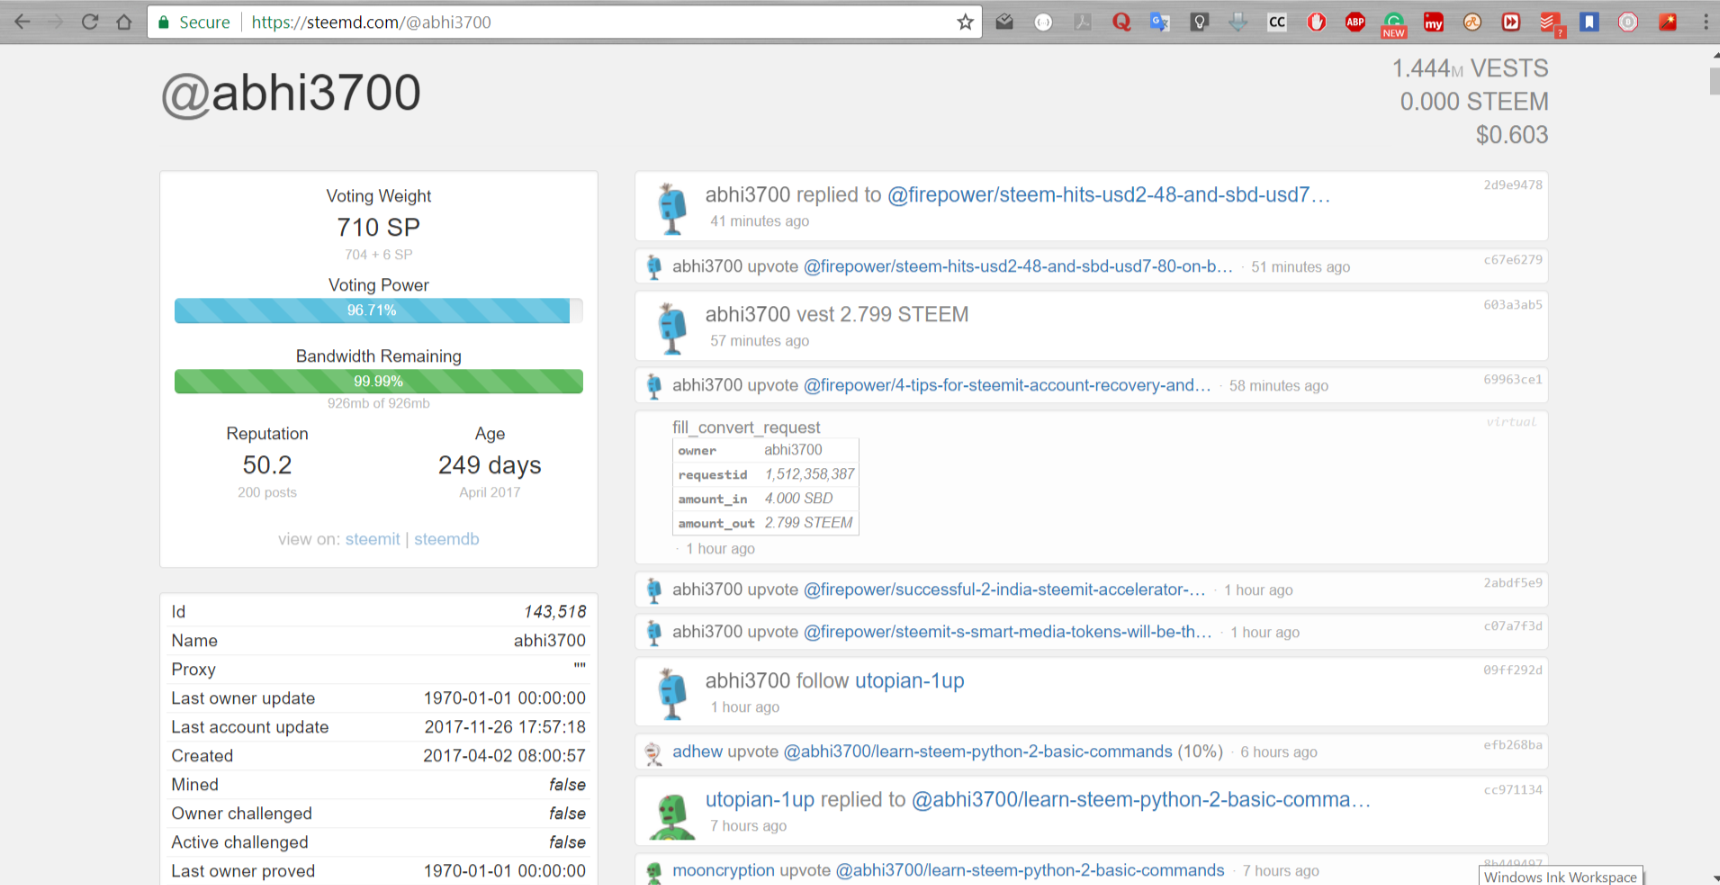
Task: Open the 4-tips-for-steemit-account-recovery post link
Action: (1007, 385)
